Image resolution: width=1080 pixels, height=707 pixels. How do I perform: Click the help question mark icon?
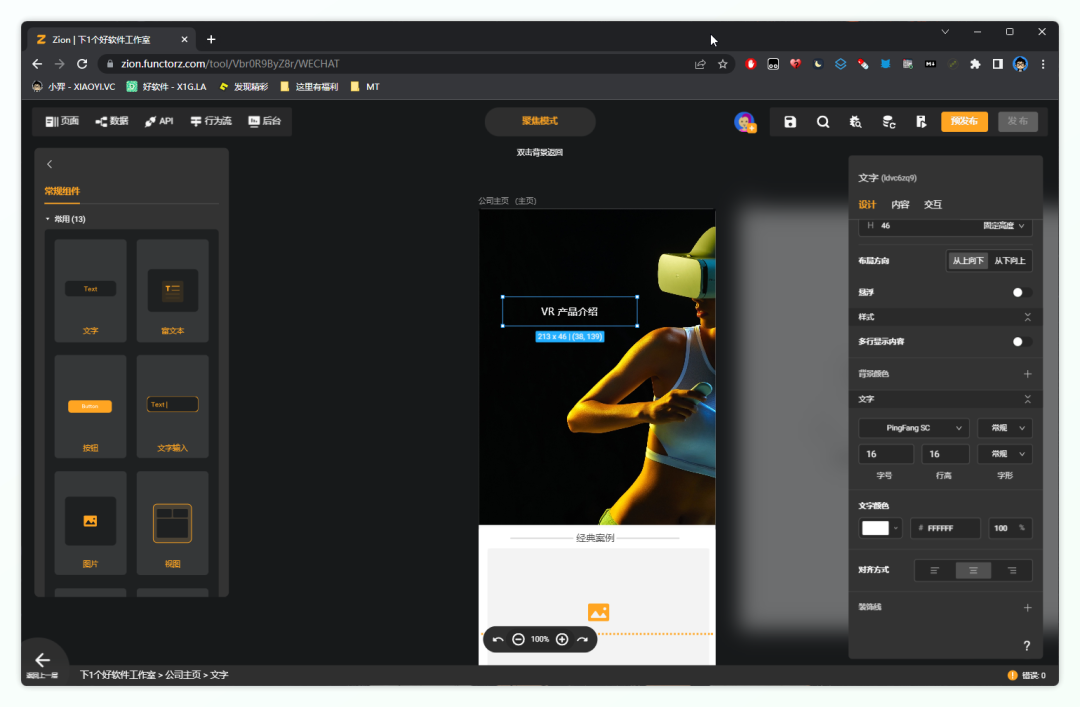click(1026, 646)
